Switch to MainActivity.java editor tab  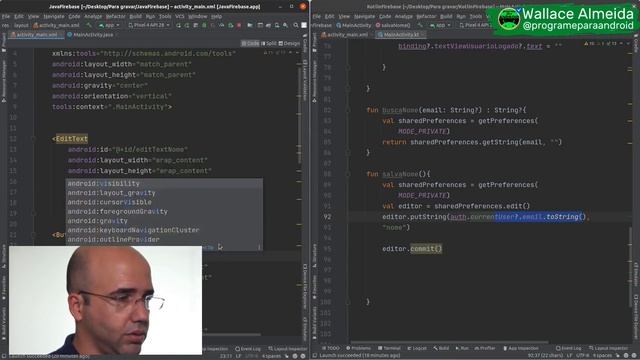(90, 35)
